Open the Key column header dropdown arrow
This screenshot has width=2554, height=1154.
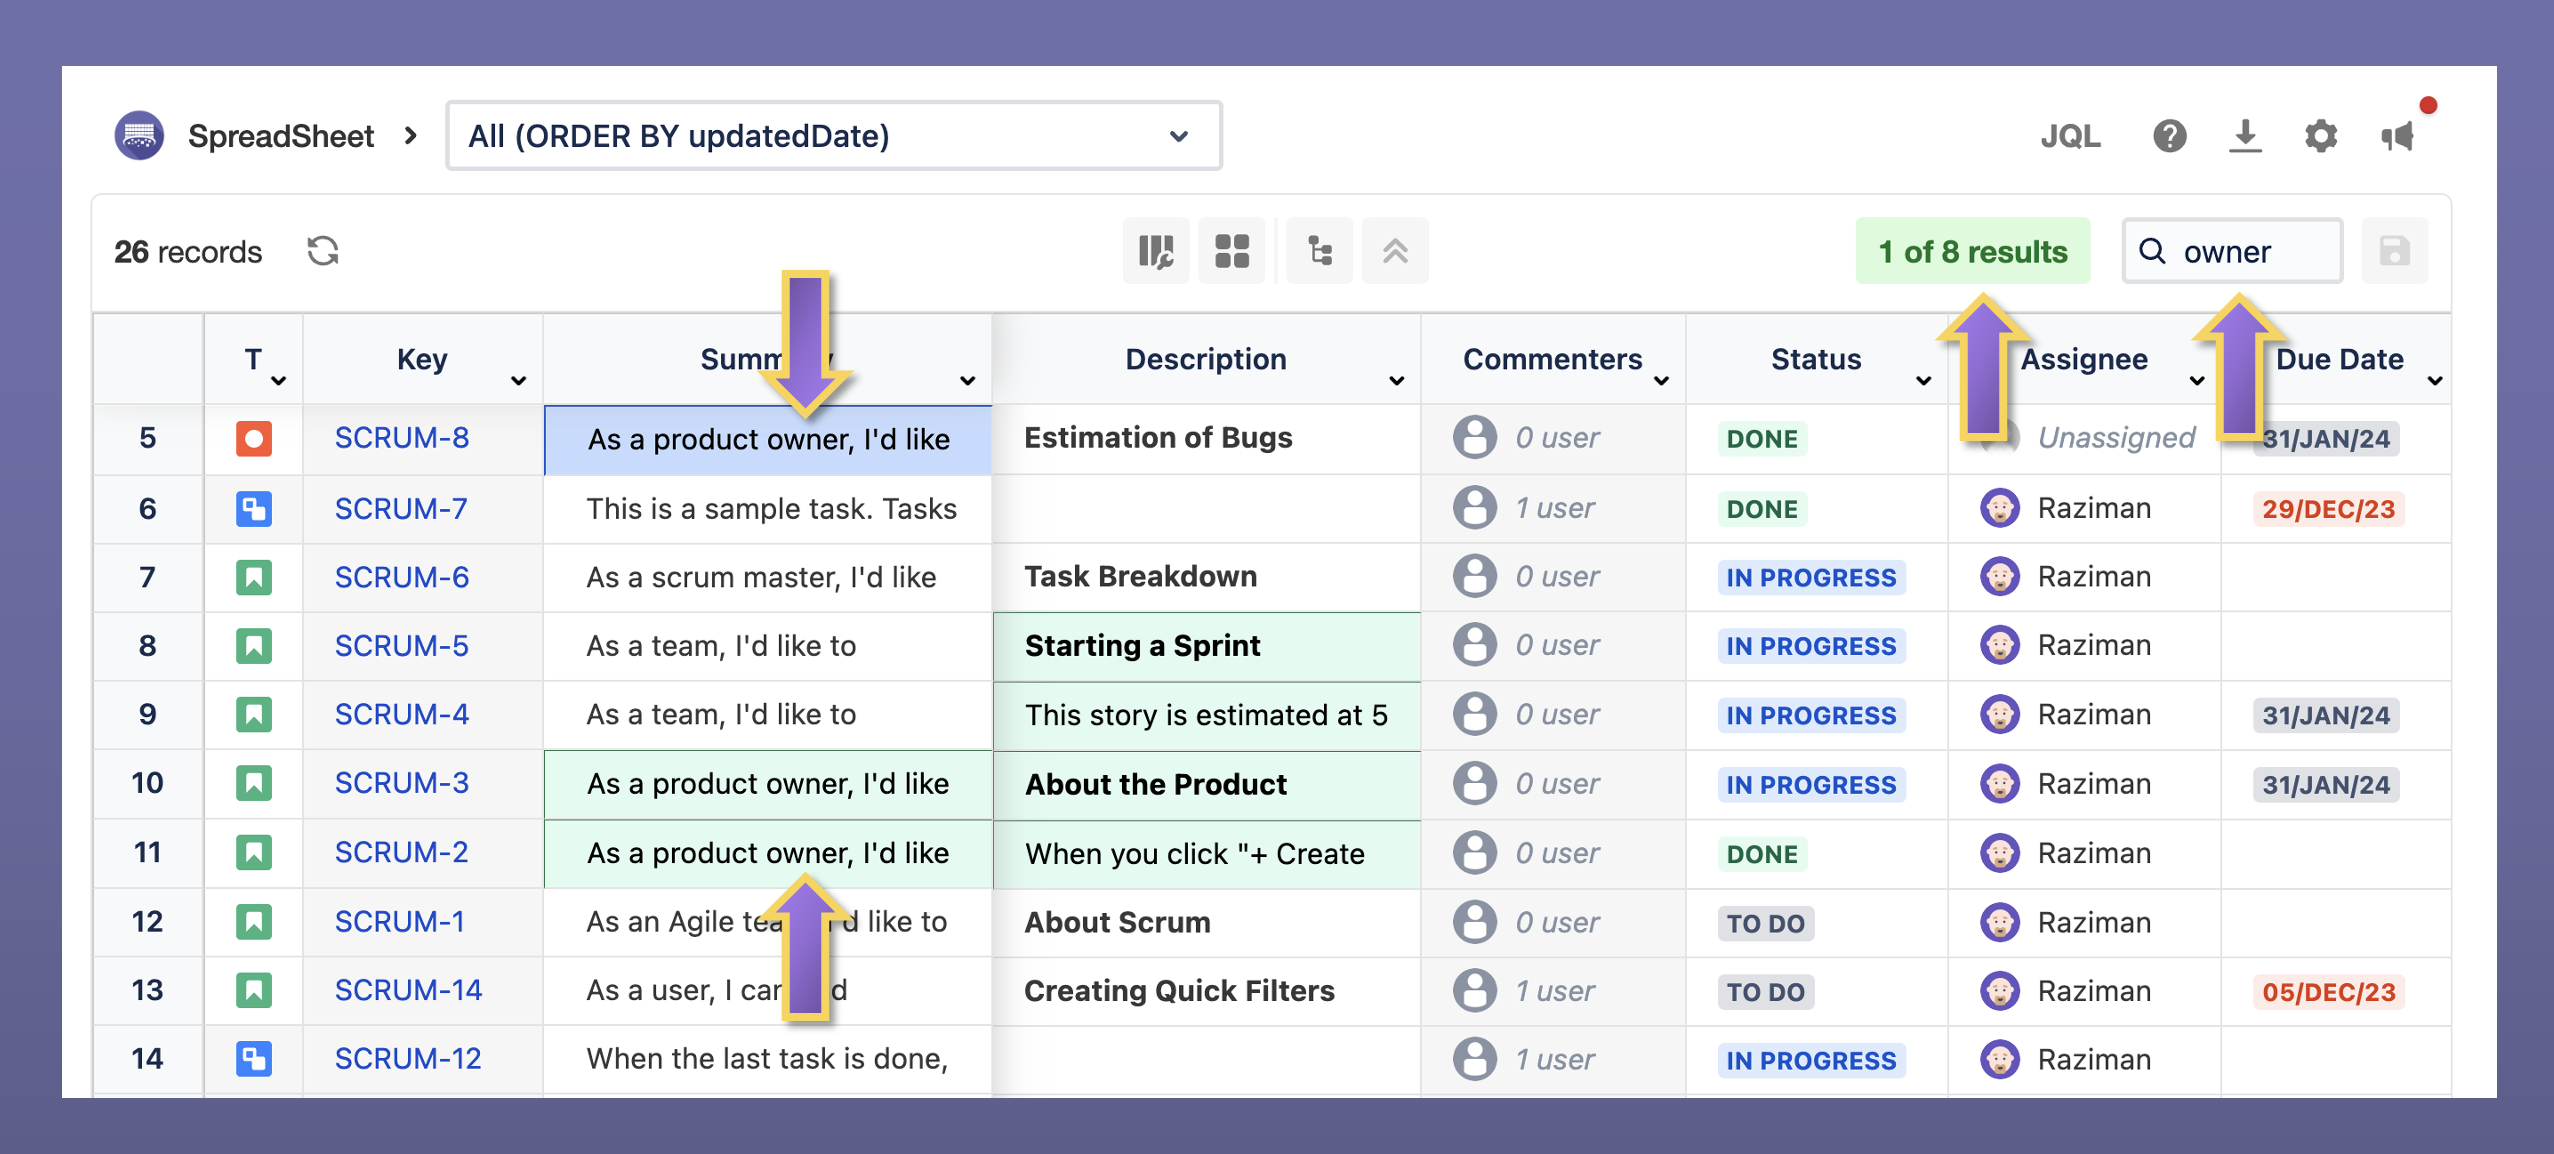tap(518, 381)
